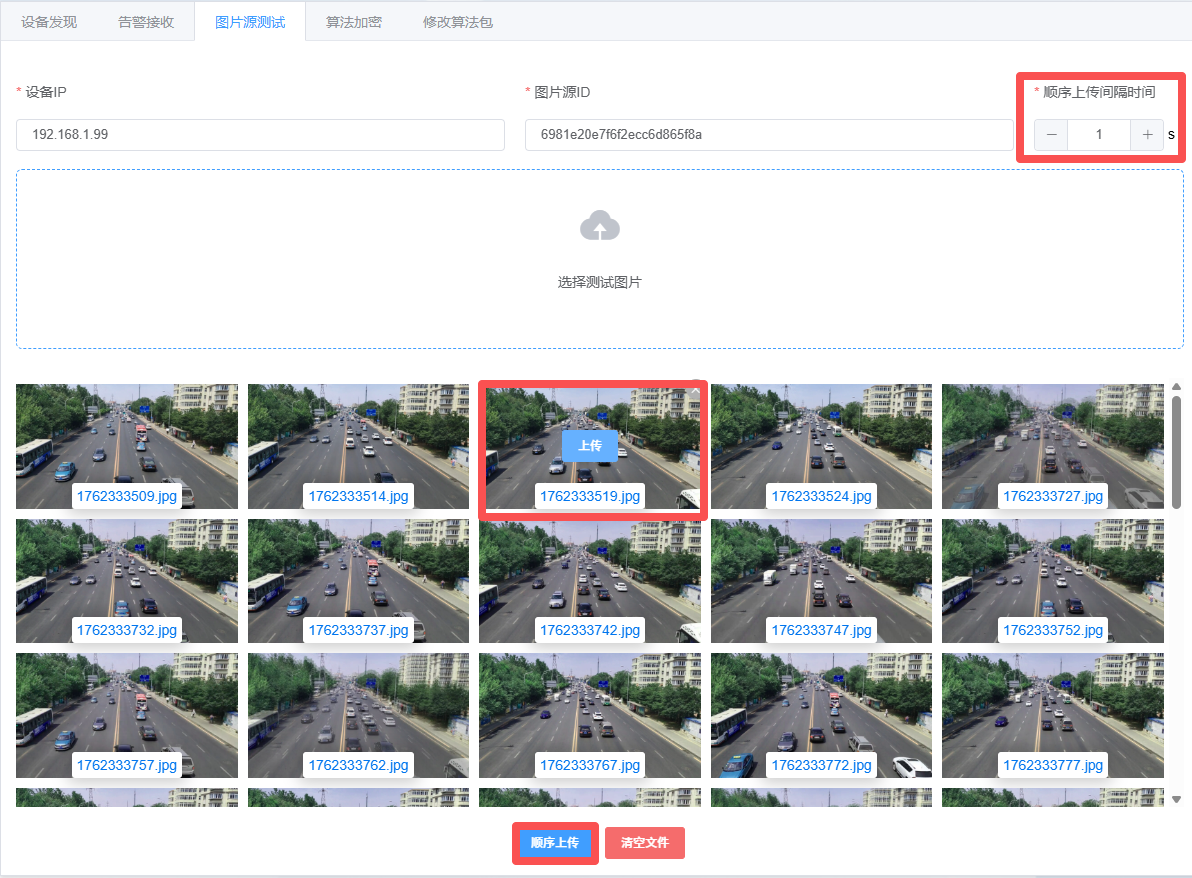Open the 1762333772.jpg file link
1192x878 pixels.
(x=821, y=765)
